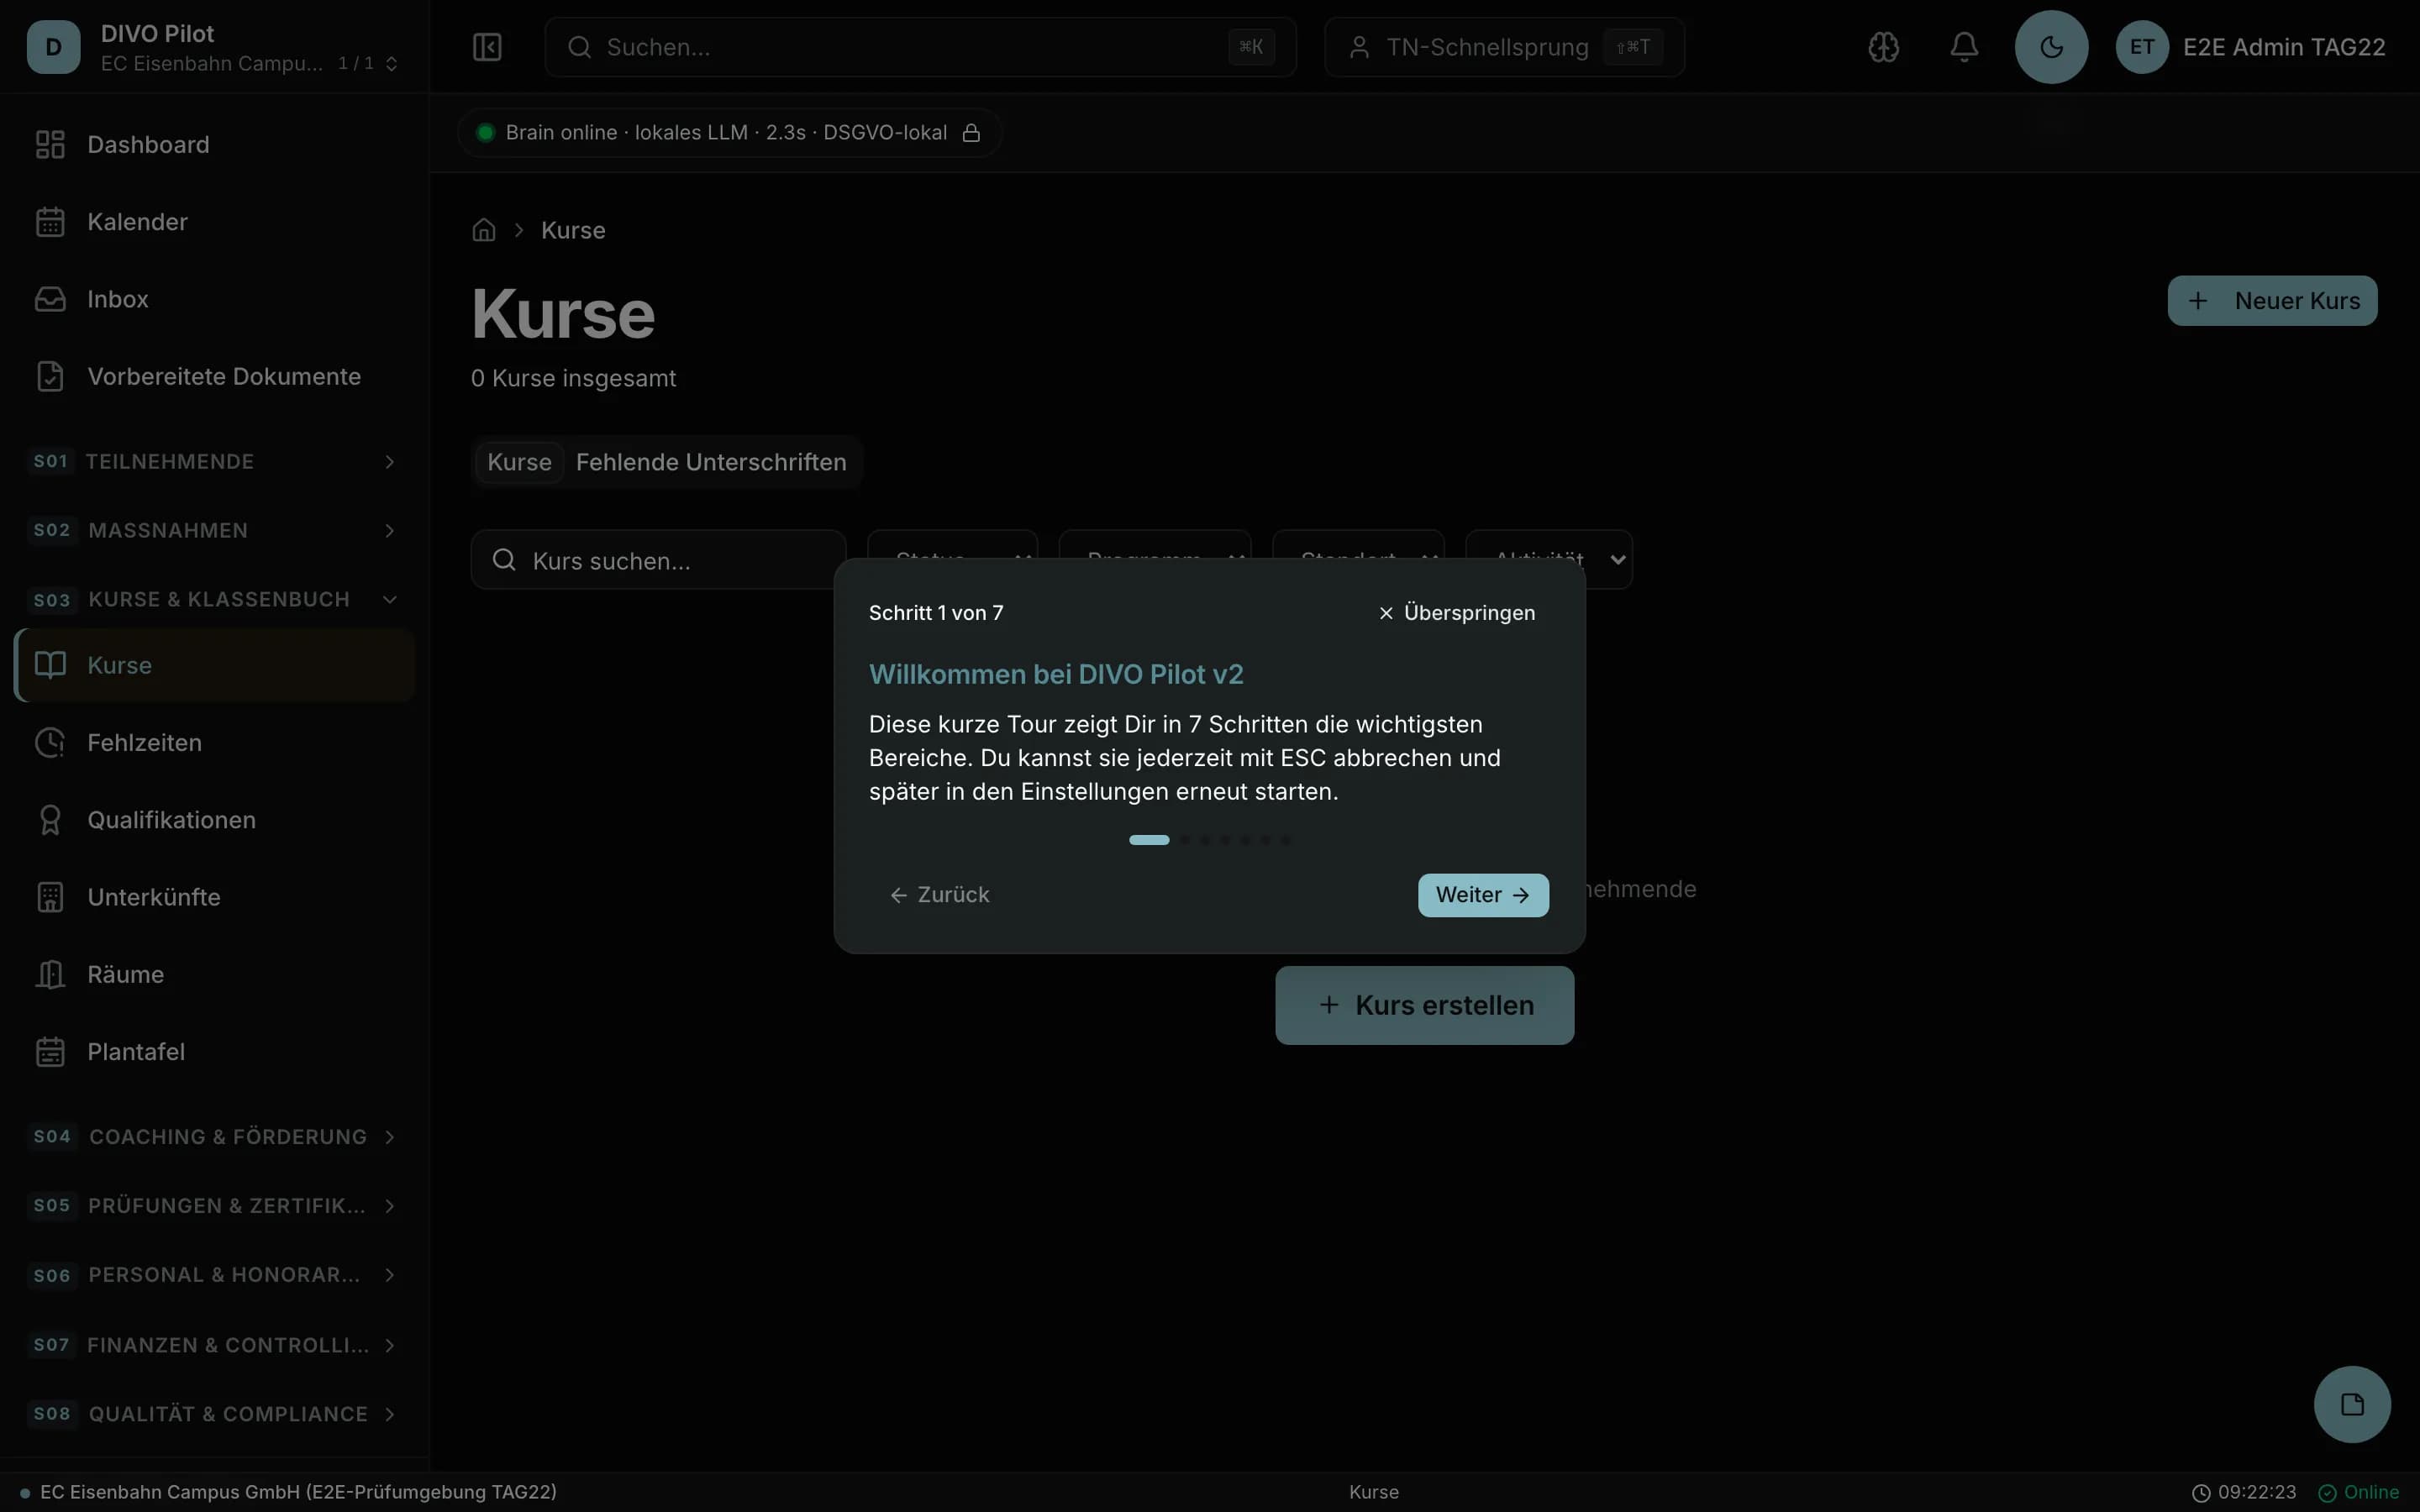Click the TN-Schnellsprung person icon

tap(1359, 47)
